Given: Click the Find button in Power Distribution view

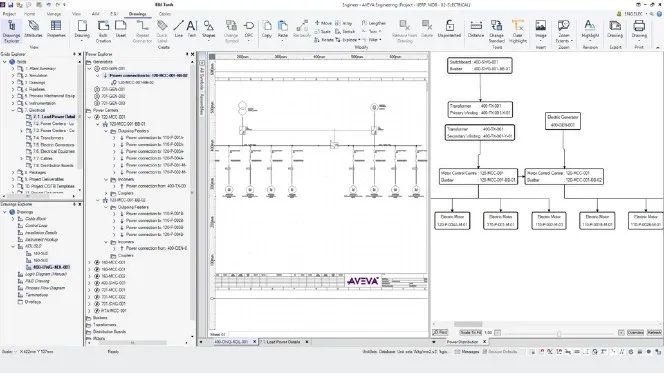Looking at the screenshot, I should pos(440,332).
